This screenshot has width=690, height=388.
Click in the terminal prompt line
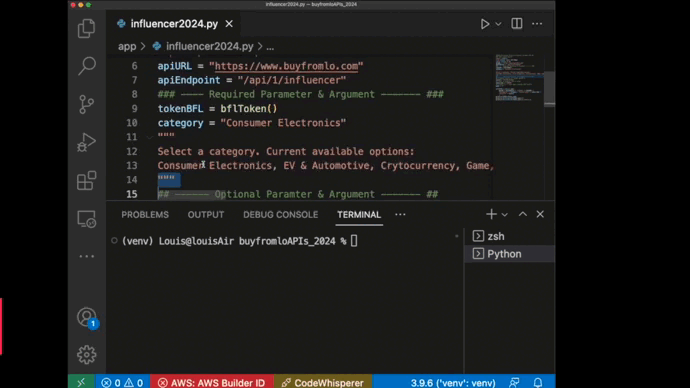pos(240,241)
